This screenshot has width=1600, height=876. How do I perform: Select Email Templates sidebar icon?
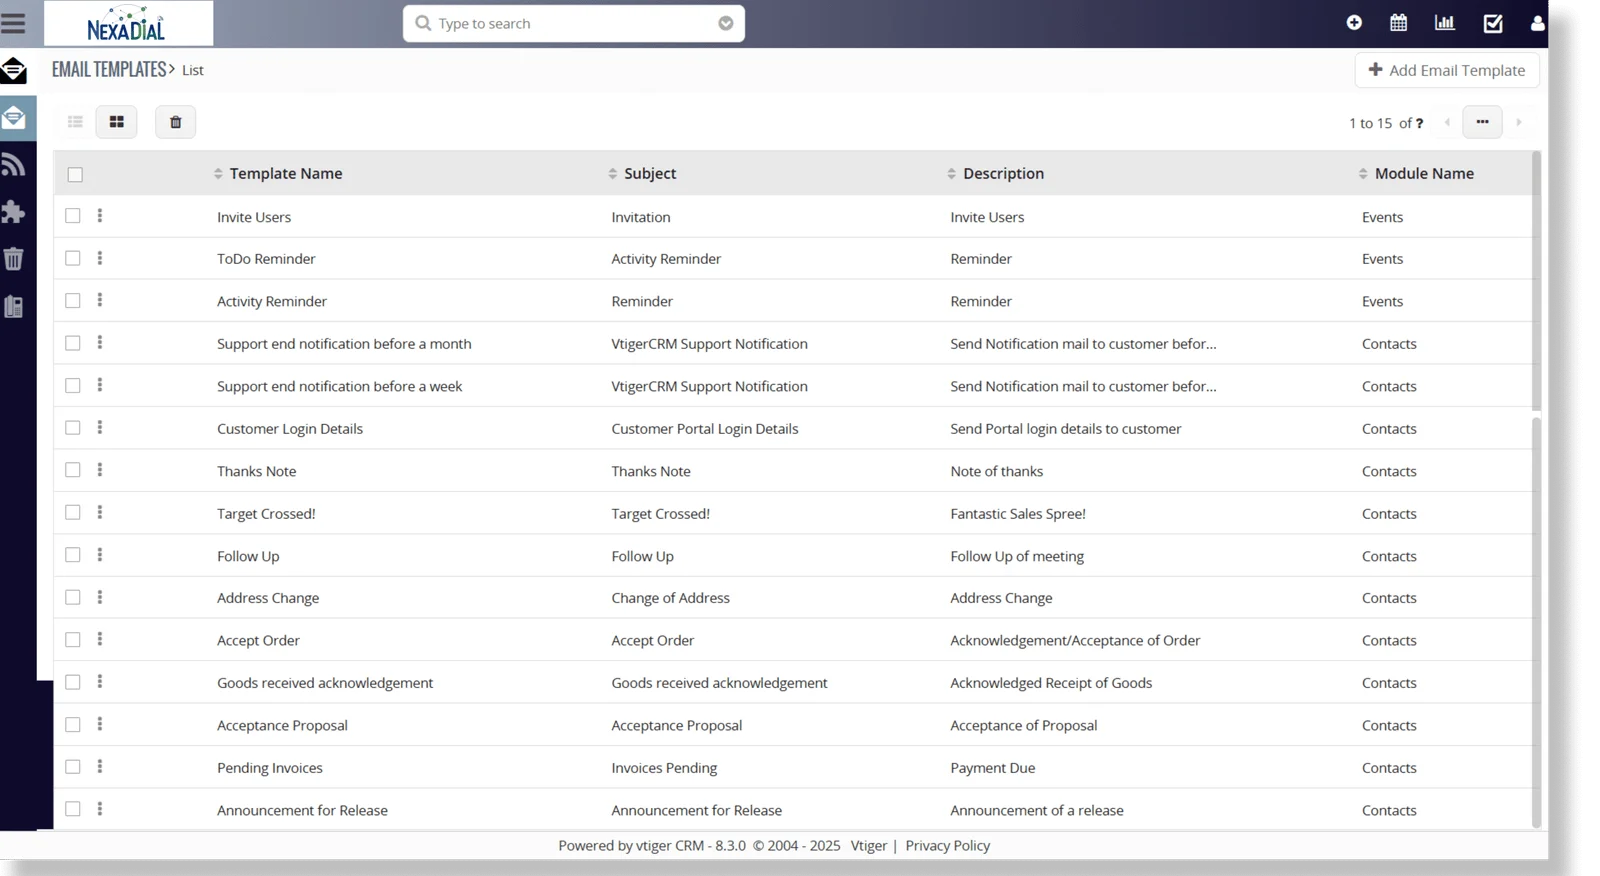(14, 118)
